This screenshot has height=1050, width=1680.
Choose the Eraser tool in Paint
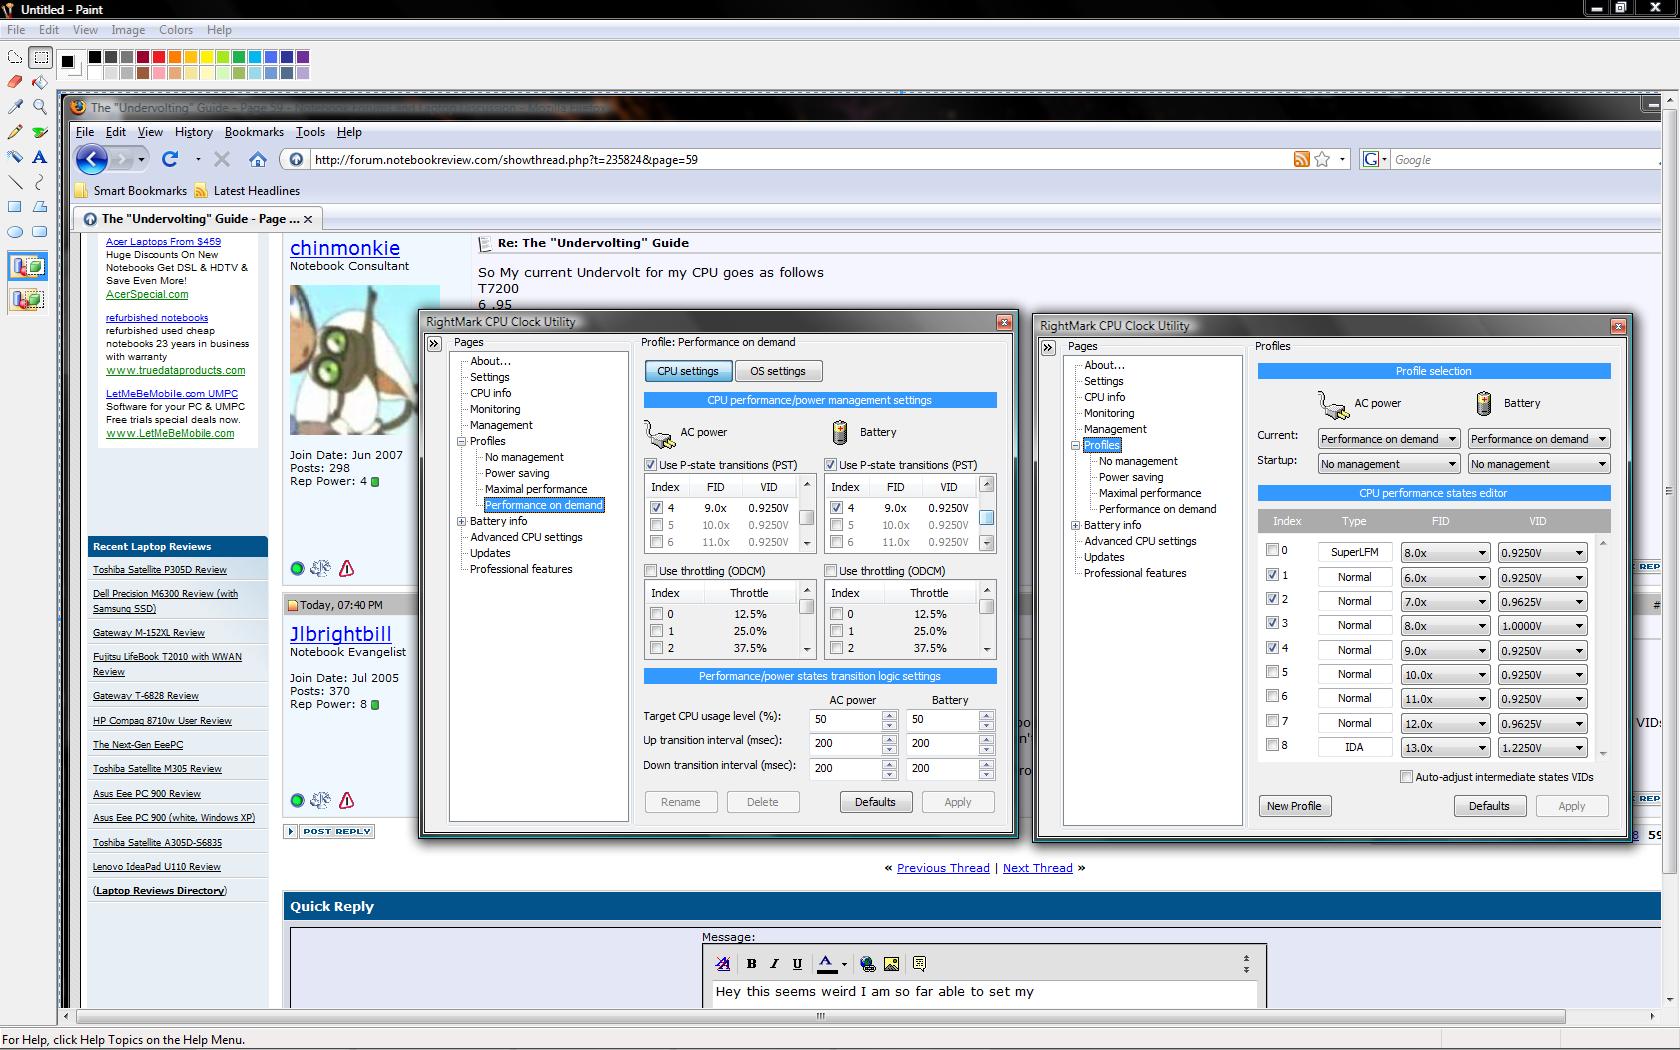(x=15, y=82)
